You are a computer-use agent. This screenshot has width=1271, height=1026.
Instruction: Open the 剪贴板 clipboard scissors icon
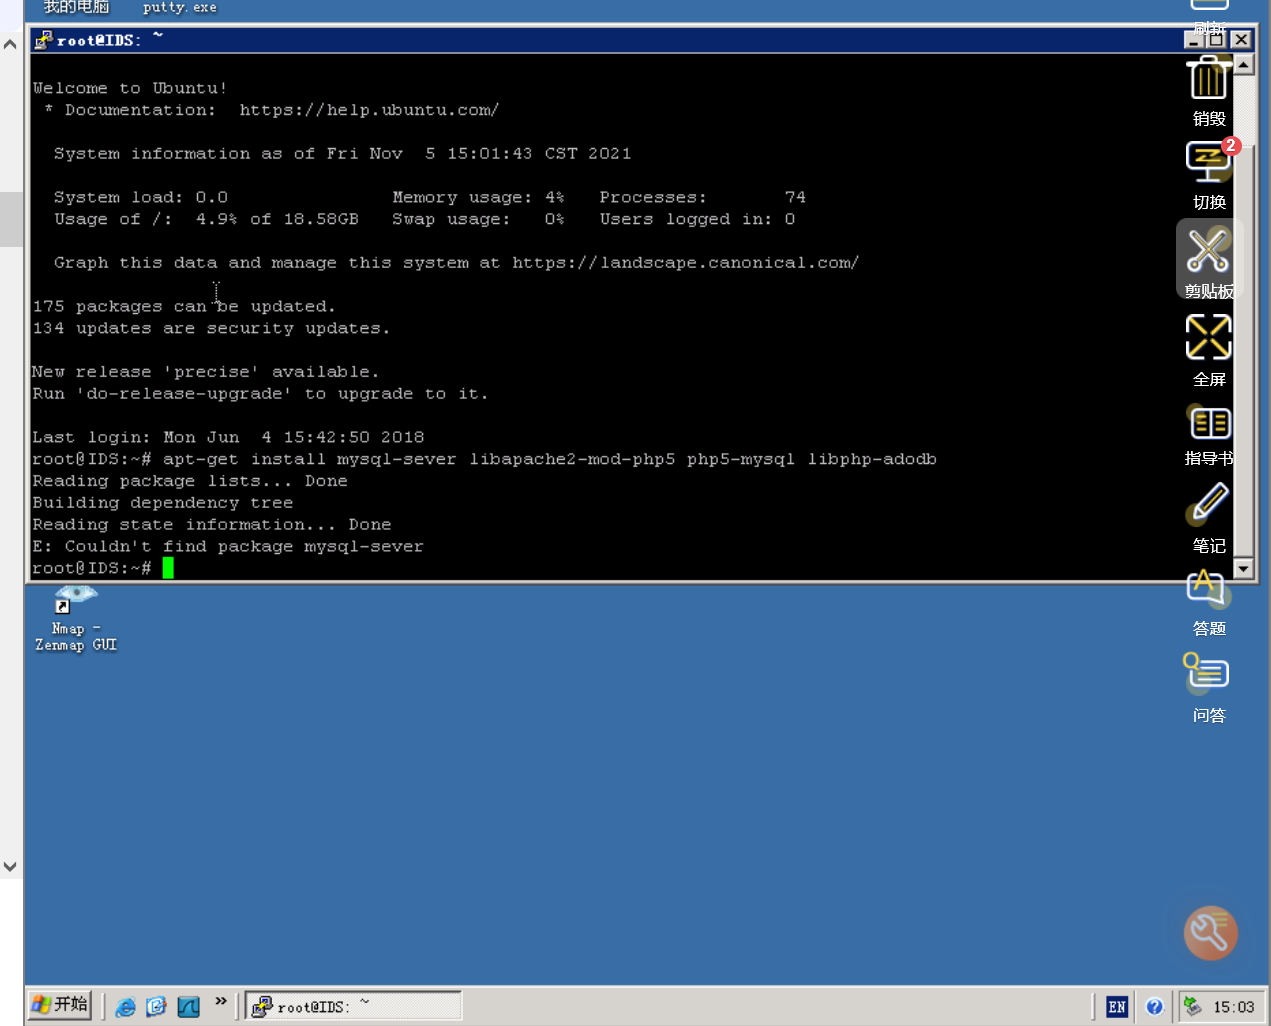click(x=1208, y=250)
